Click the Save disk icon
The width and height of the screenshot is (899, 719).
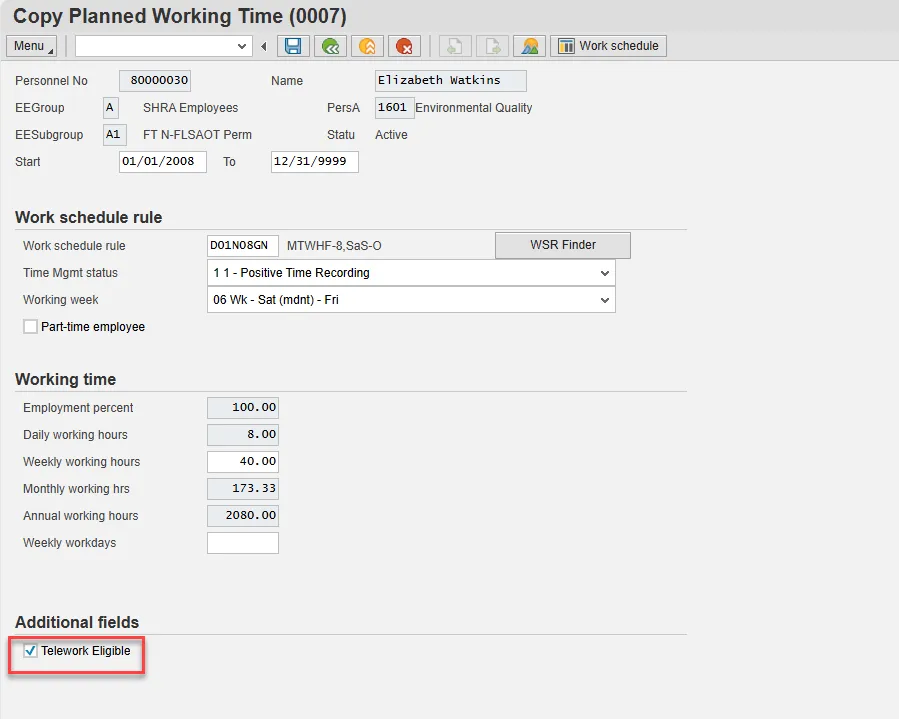(x=293, y=46)
